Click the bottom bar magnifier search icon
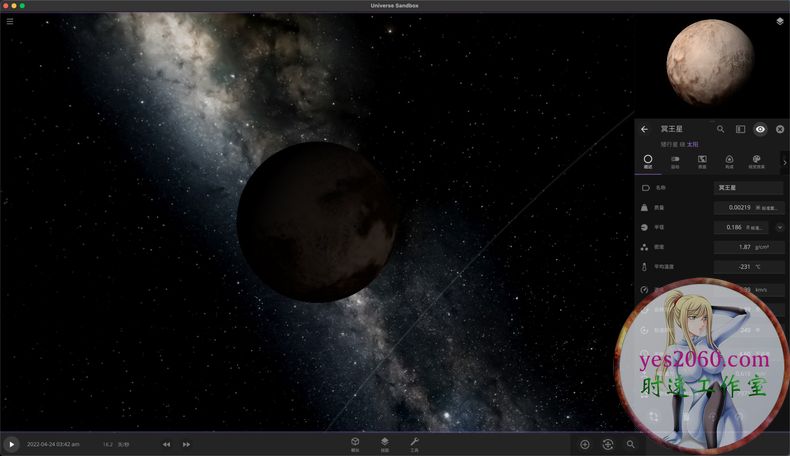790x456 pixels. (x=631, y=444)
